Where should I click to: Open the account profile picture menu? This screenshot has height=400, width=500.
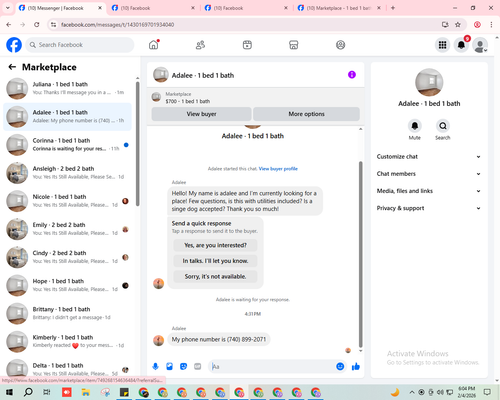[x=480, y=45]
